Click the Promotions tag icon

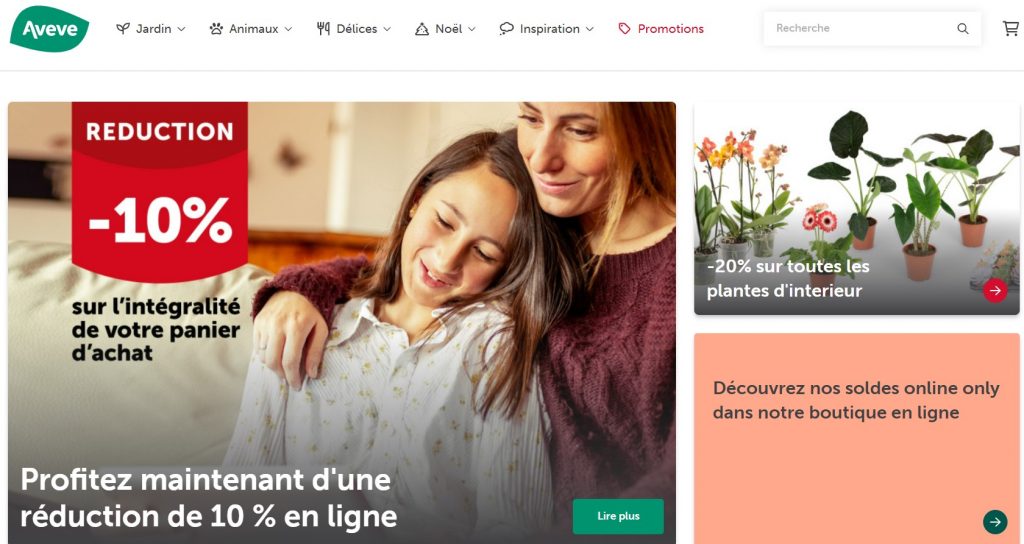coord(624,29)
